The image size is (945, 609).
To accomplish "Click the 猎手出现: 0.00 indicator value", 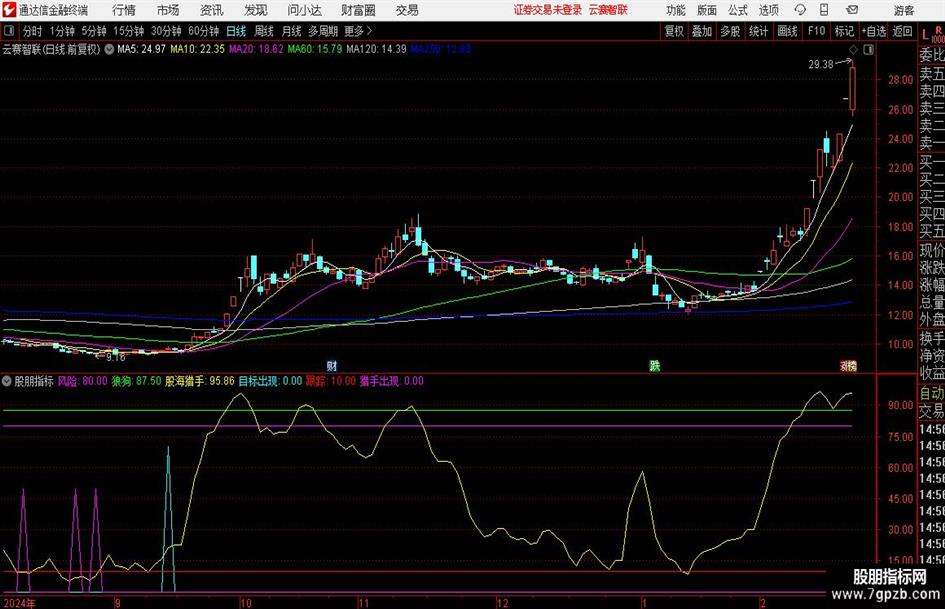I will [x=392, y=381].
